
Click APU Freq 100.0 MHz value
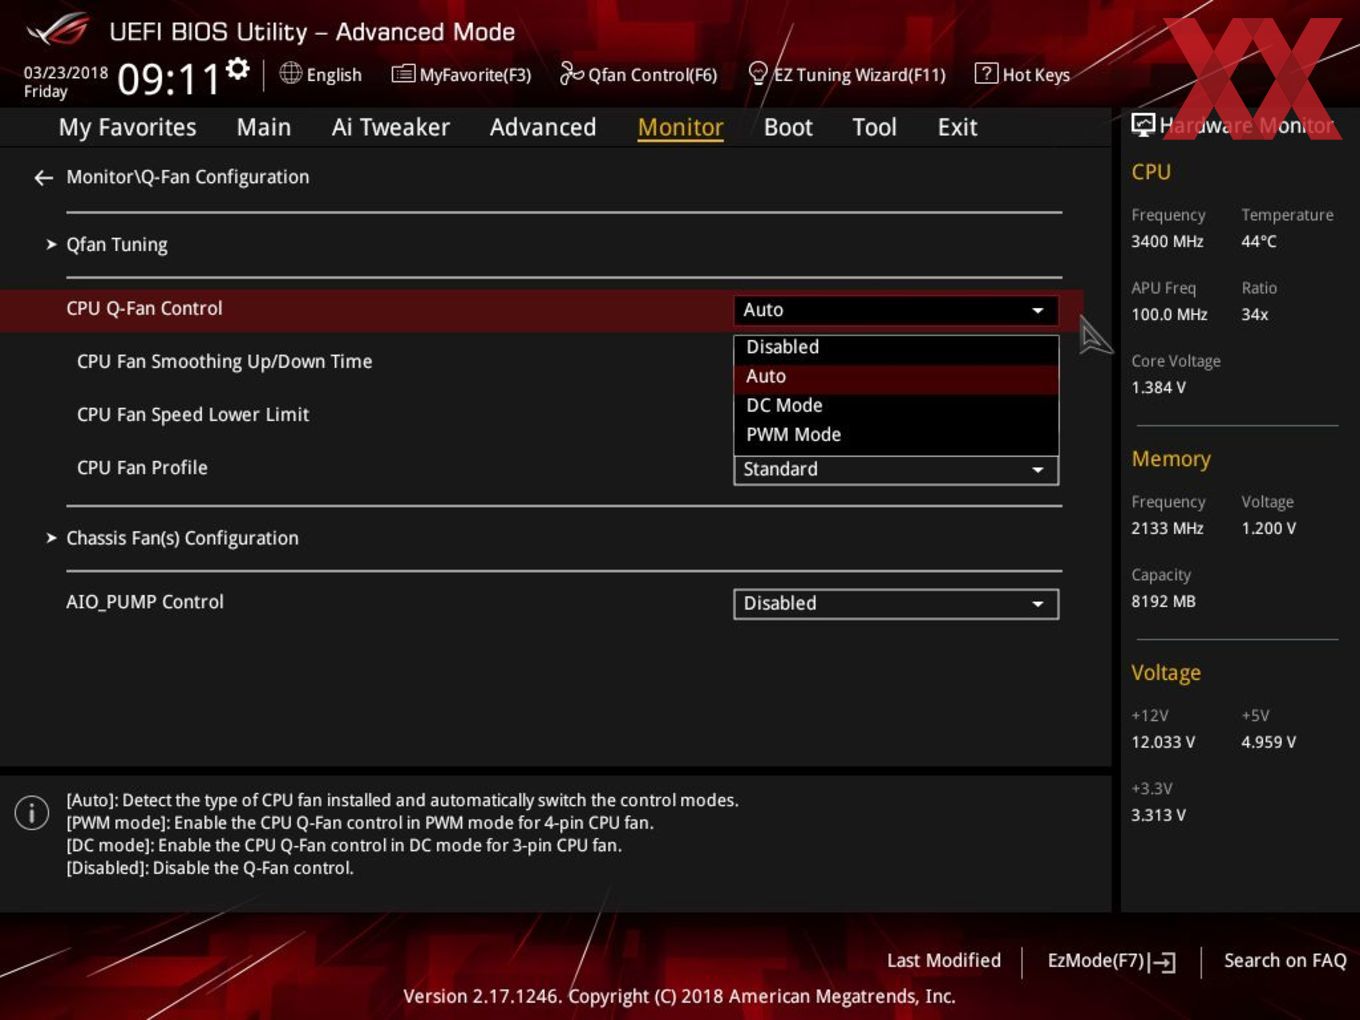1169,315
